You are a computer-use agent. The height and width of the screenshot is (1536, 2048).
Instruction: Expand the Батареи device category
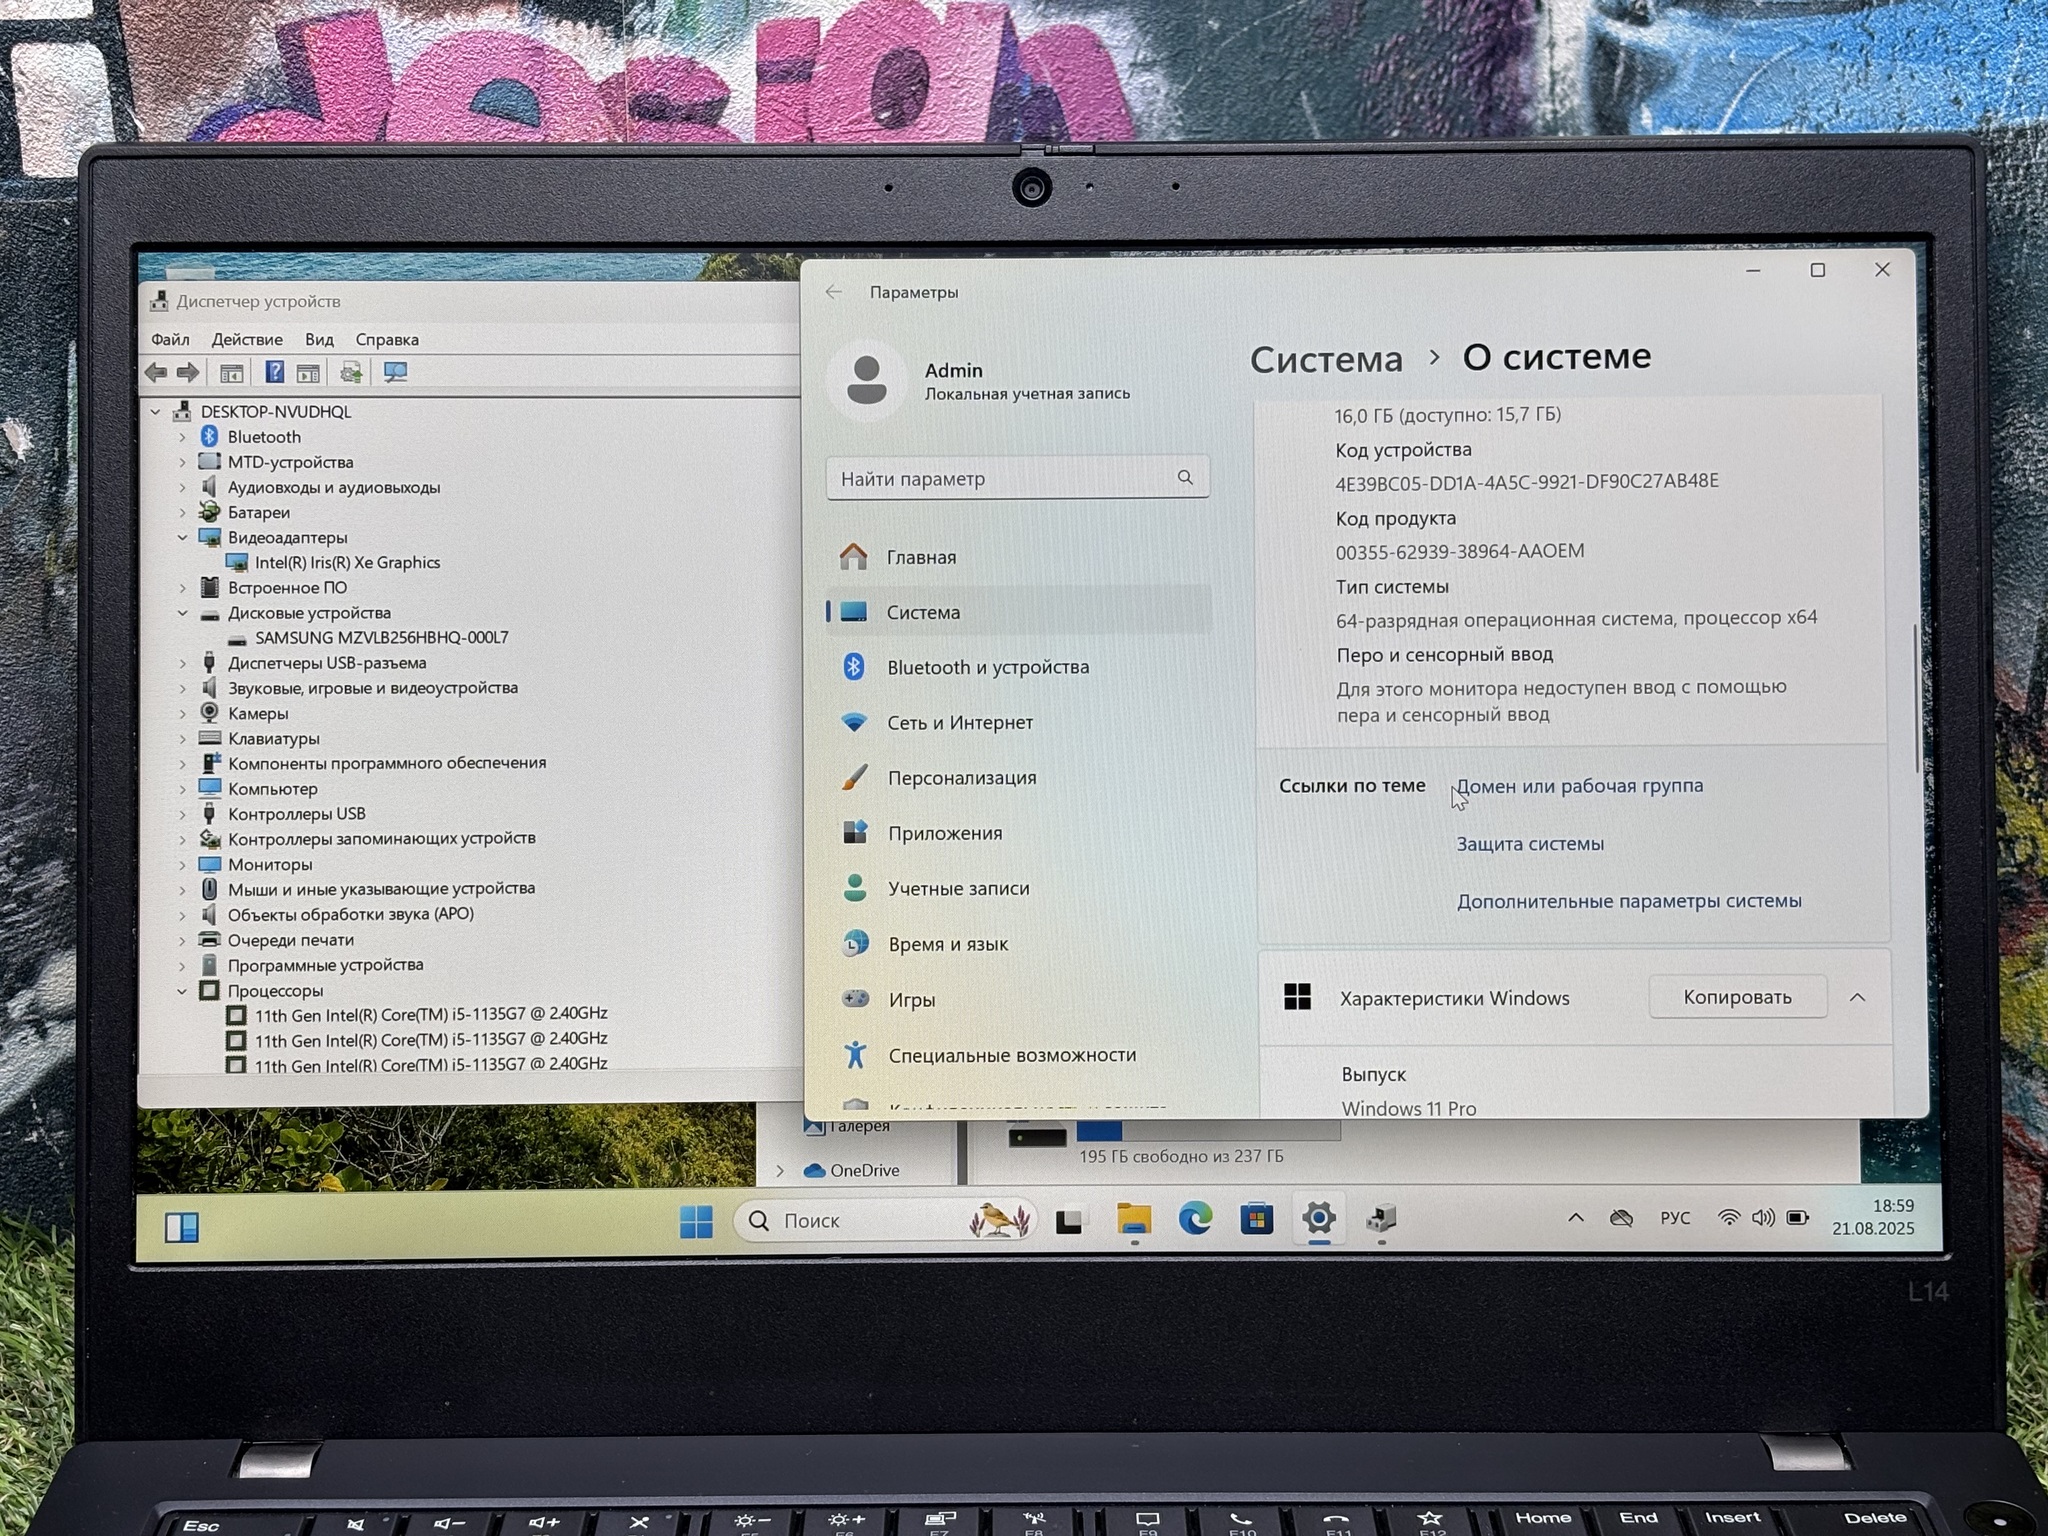pos(182,513)
